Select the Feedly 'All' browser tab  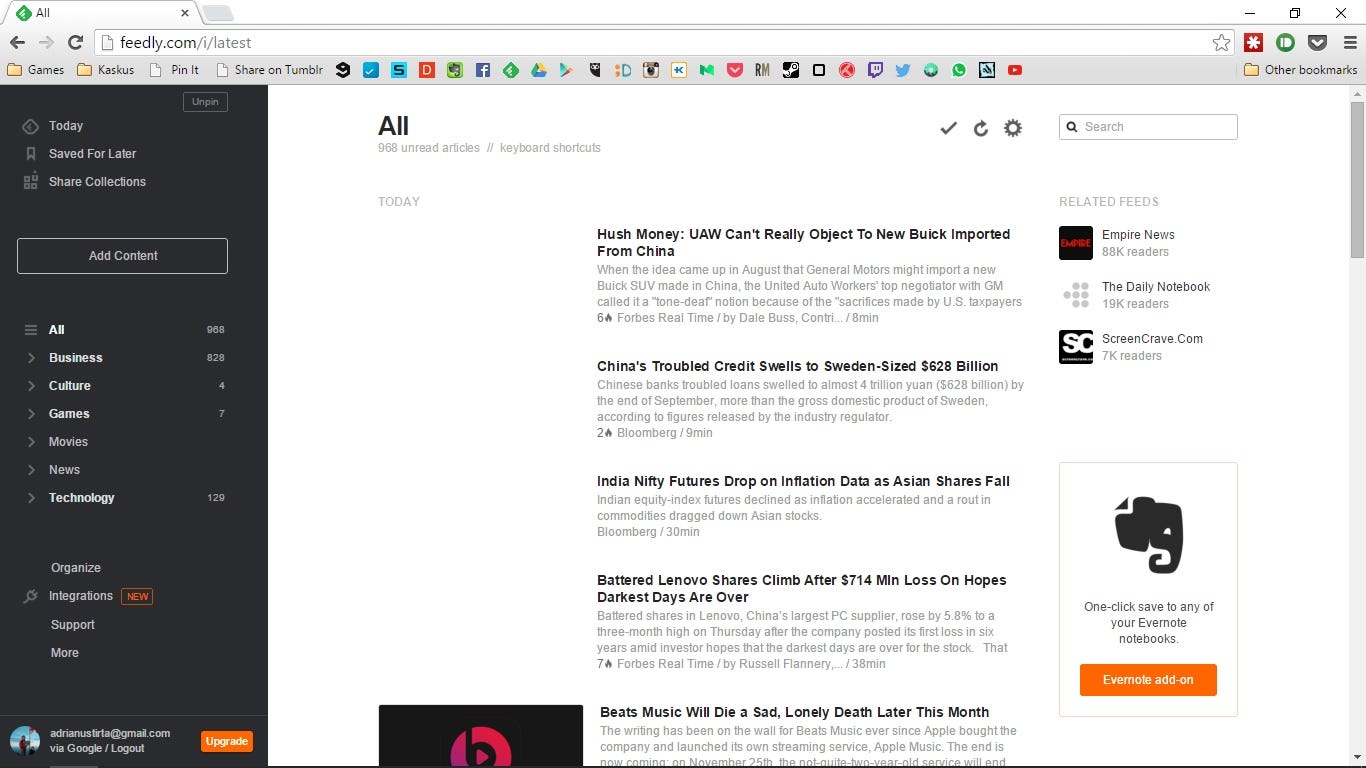click(105, 13)
